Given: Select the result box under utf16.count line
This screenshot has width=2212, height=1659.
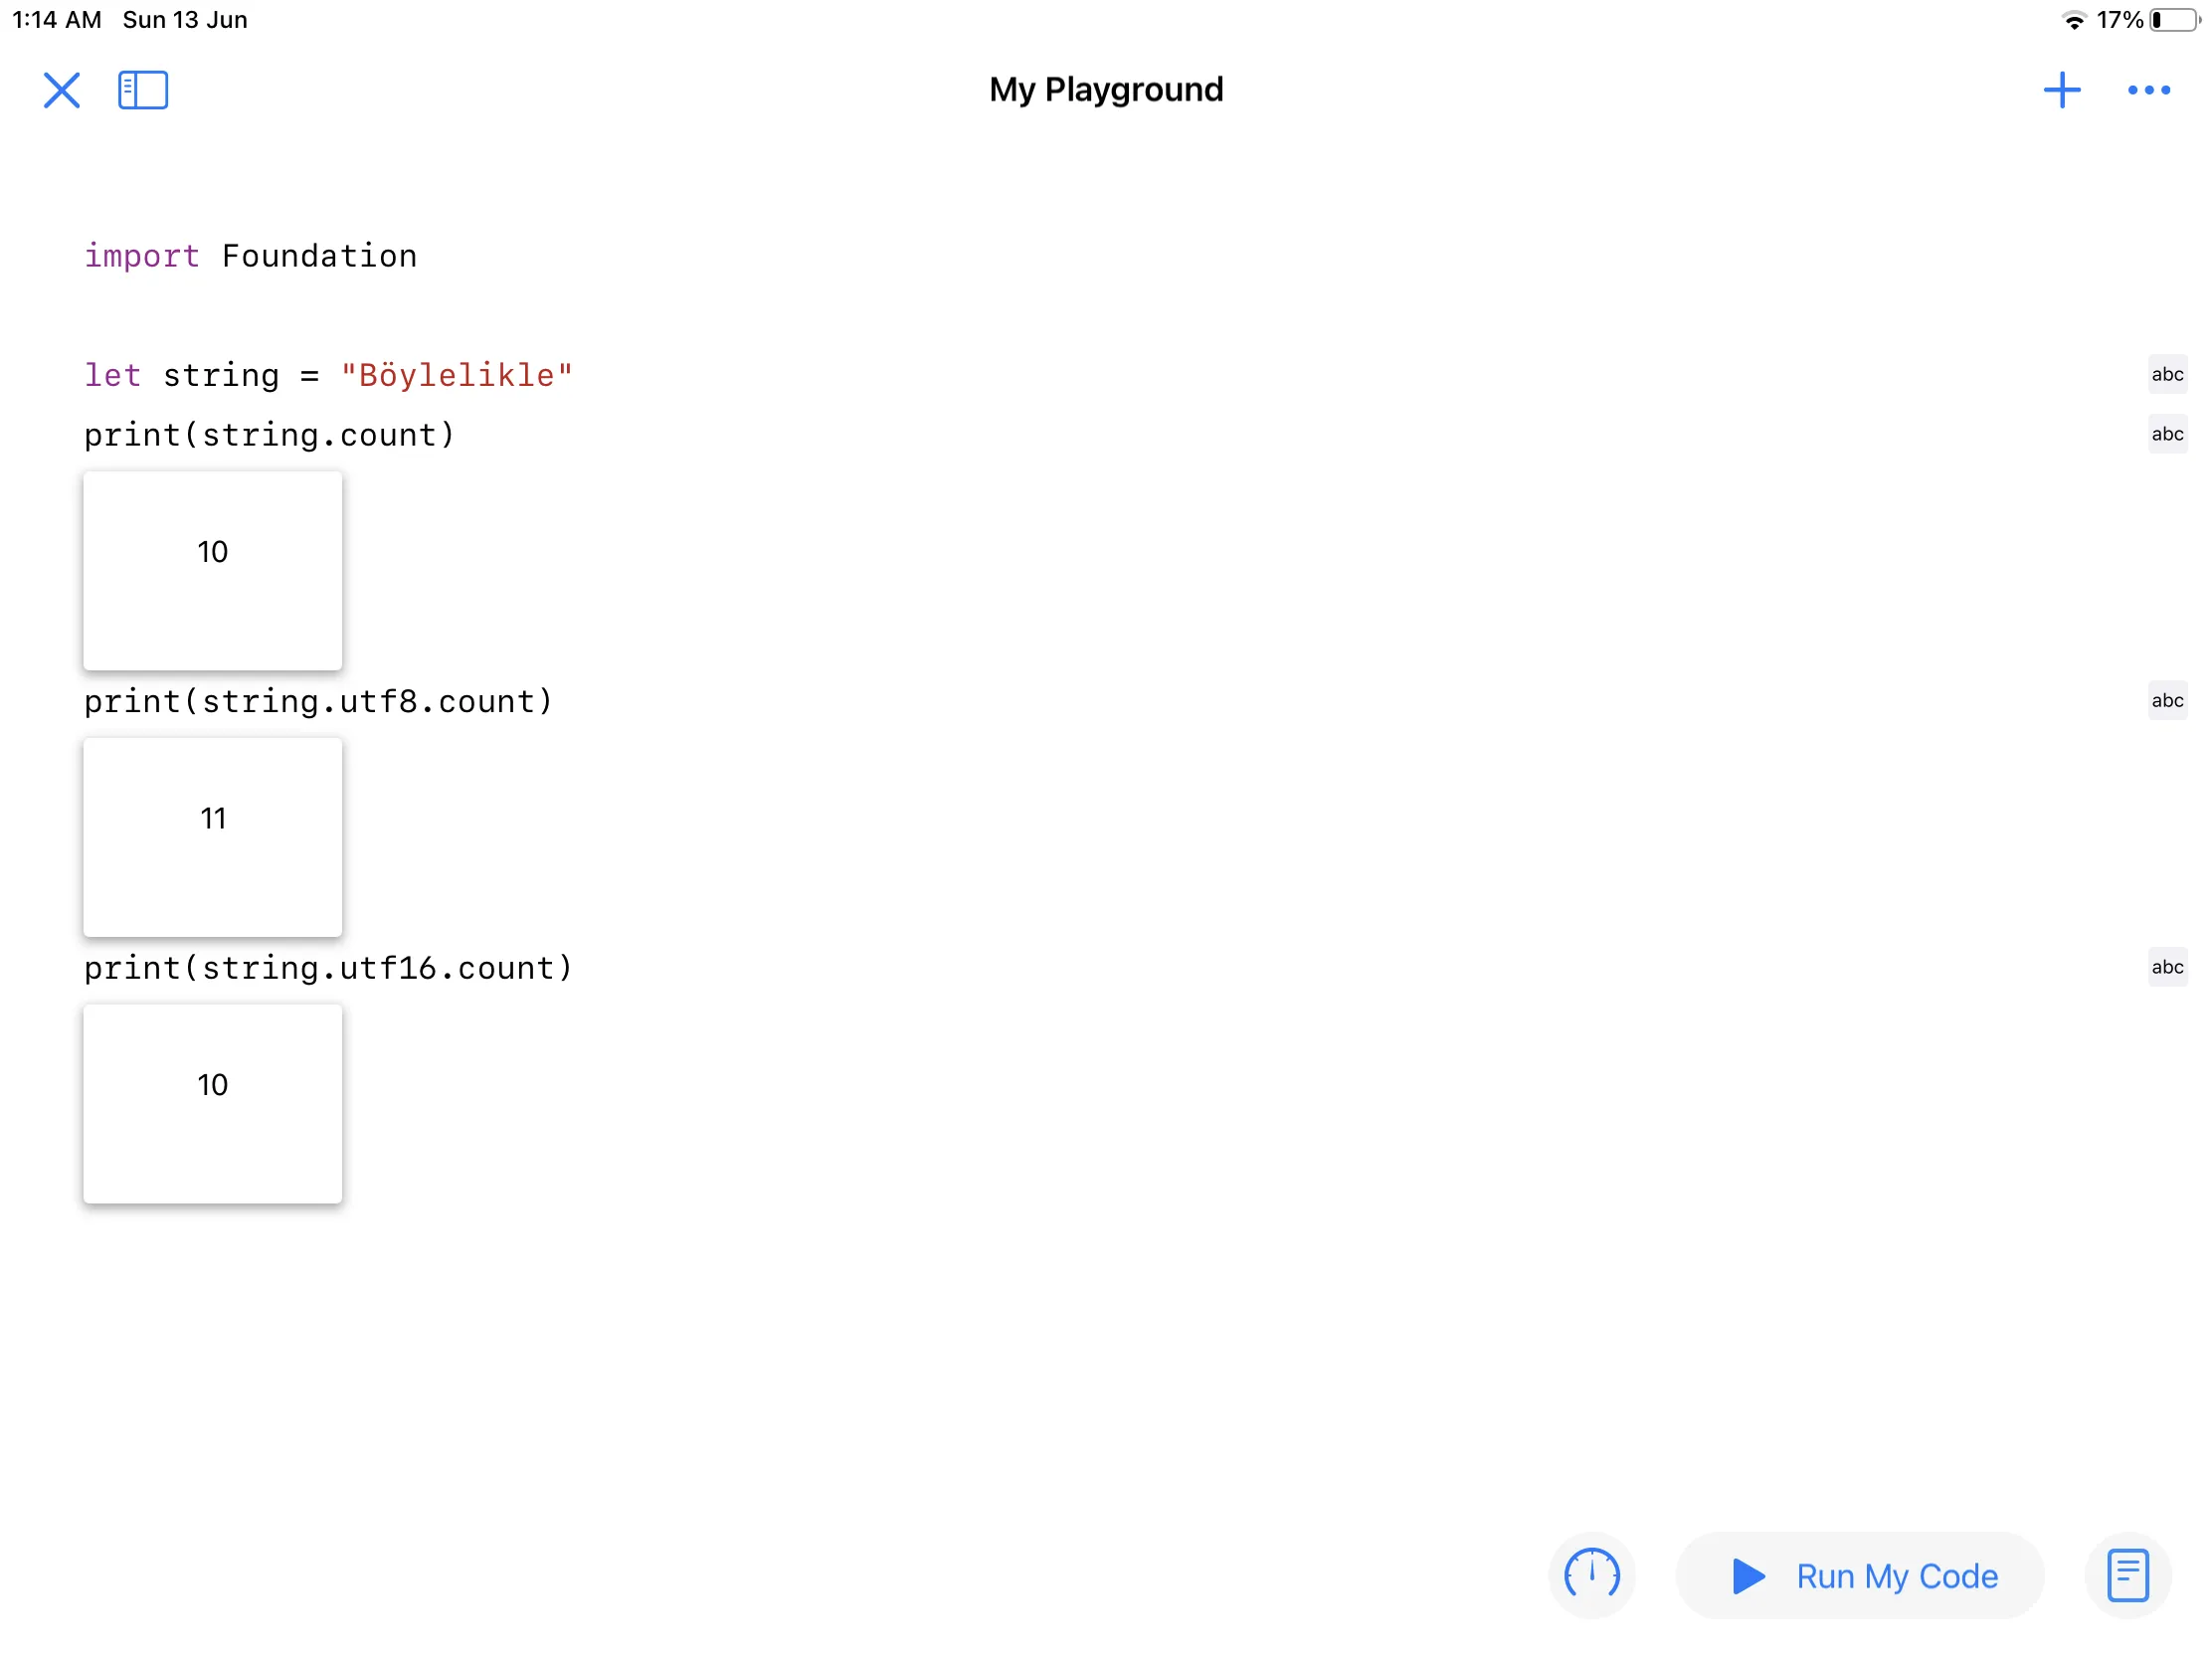Looking at the screenshot, I should point(213,1103).
